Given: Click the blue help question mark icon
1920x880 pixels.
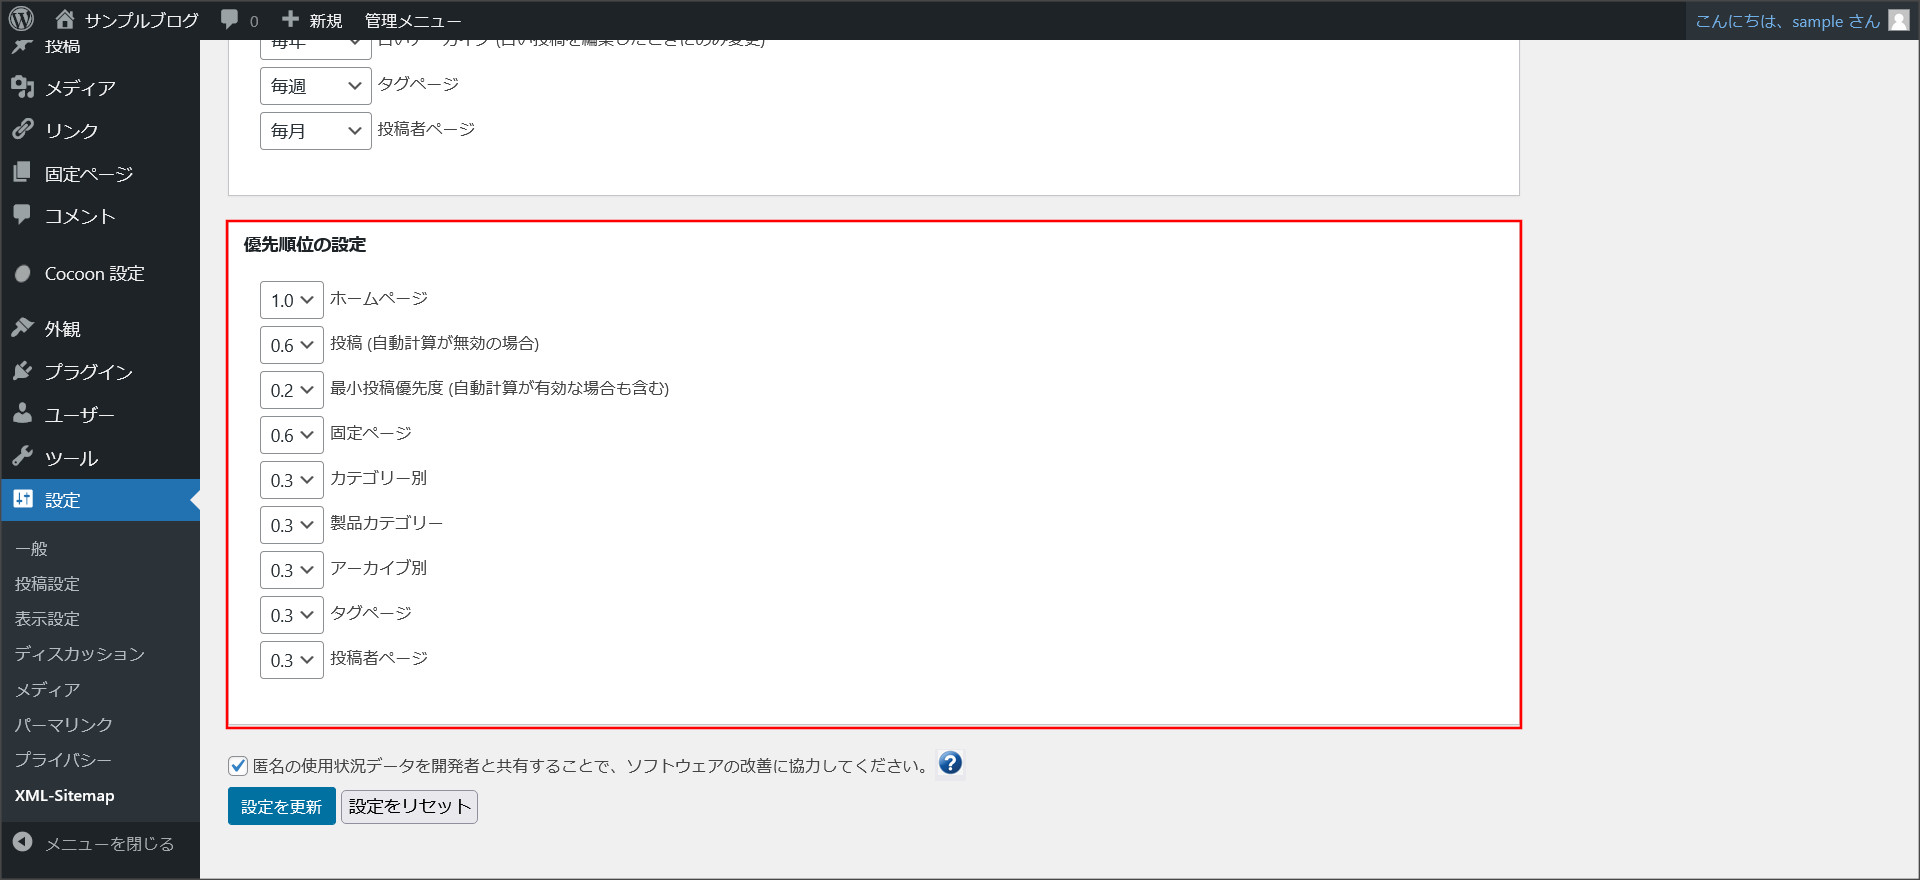Looking at the screenshot, I should click(x=950, y=763).
